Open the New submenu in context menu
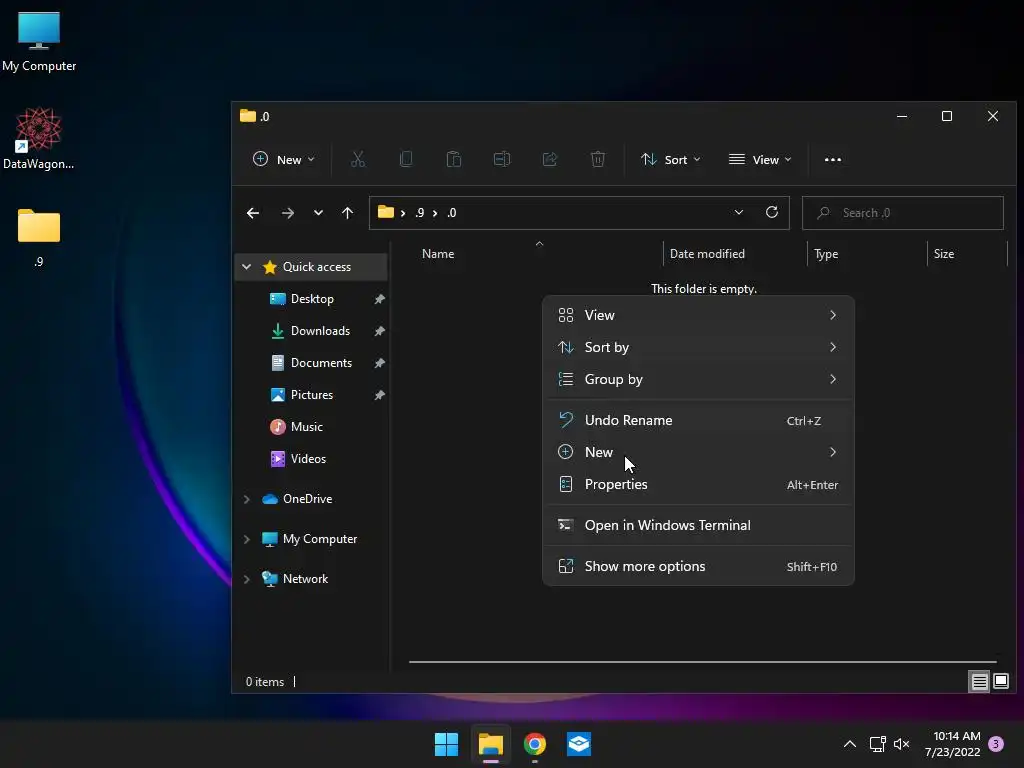This screenshot has height=768, width=1024. (x=698, y=452)
